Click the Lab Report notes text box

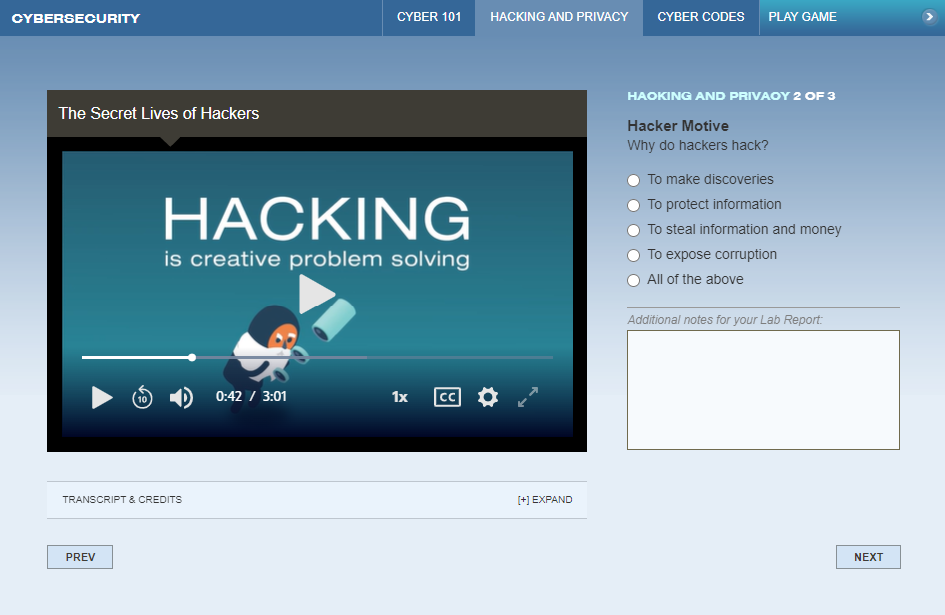click(x=763, y=390)
